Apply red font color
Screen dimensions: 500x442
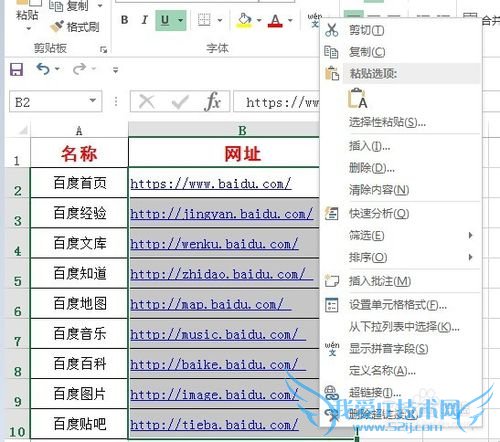click(275, 20)
